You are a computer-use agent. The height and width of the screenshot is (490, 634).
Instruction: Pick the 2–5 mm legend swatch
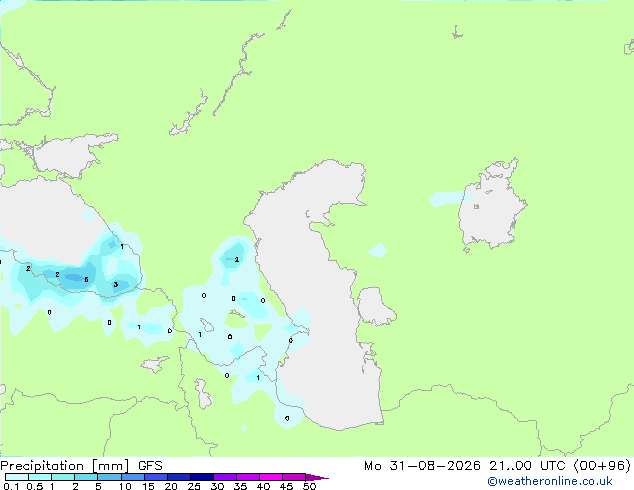click(x=86, y=477)
